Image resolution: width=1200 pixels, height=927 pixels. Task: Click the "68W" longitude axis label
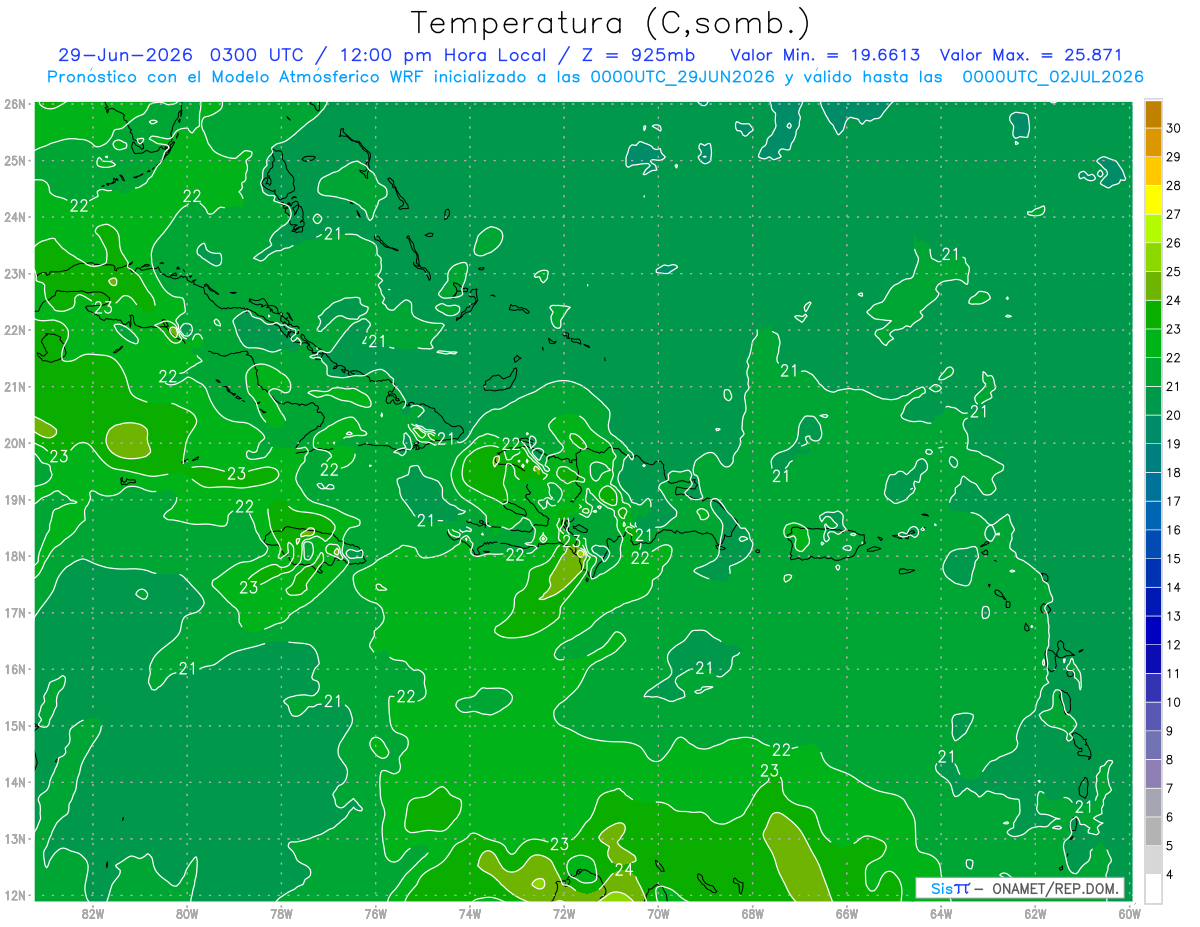753,913
